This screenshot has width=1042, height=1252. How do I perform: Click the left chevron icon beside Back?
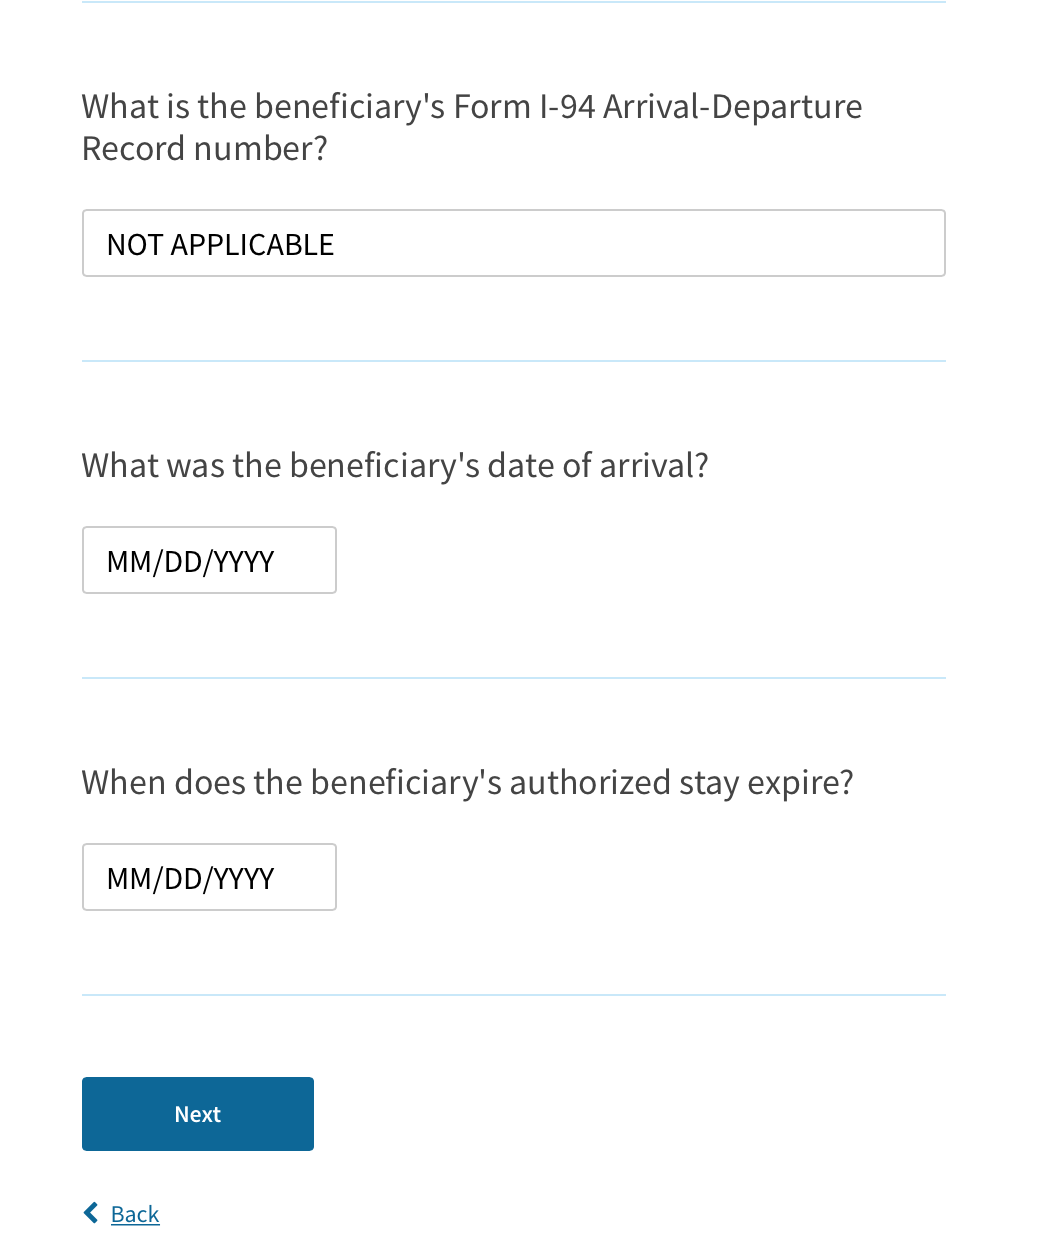91,1213
